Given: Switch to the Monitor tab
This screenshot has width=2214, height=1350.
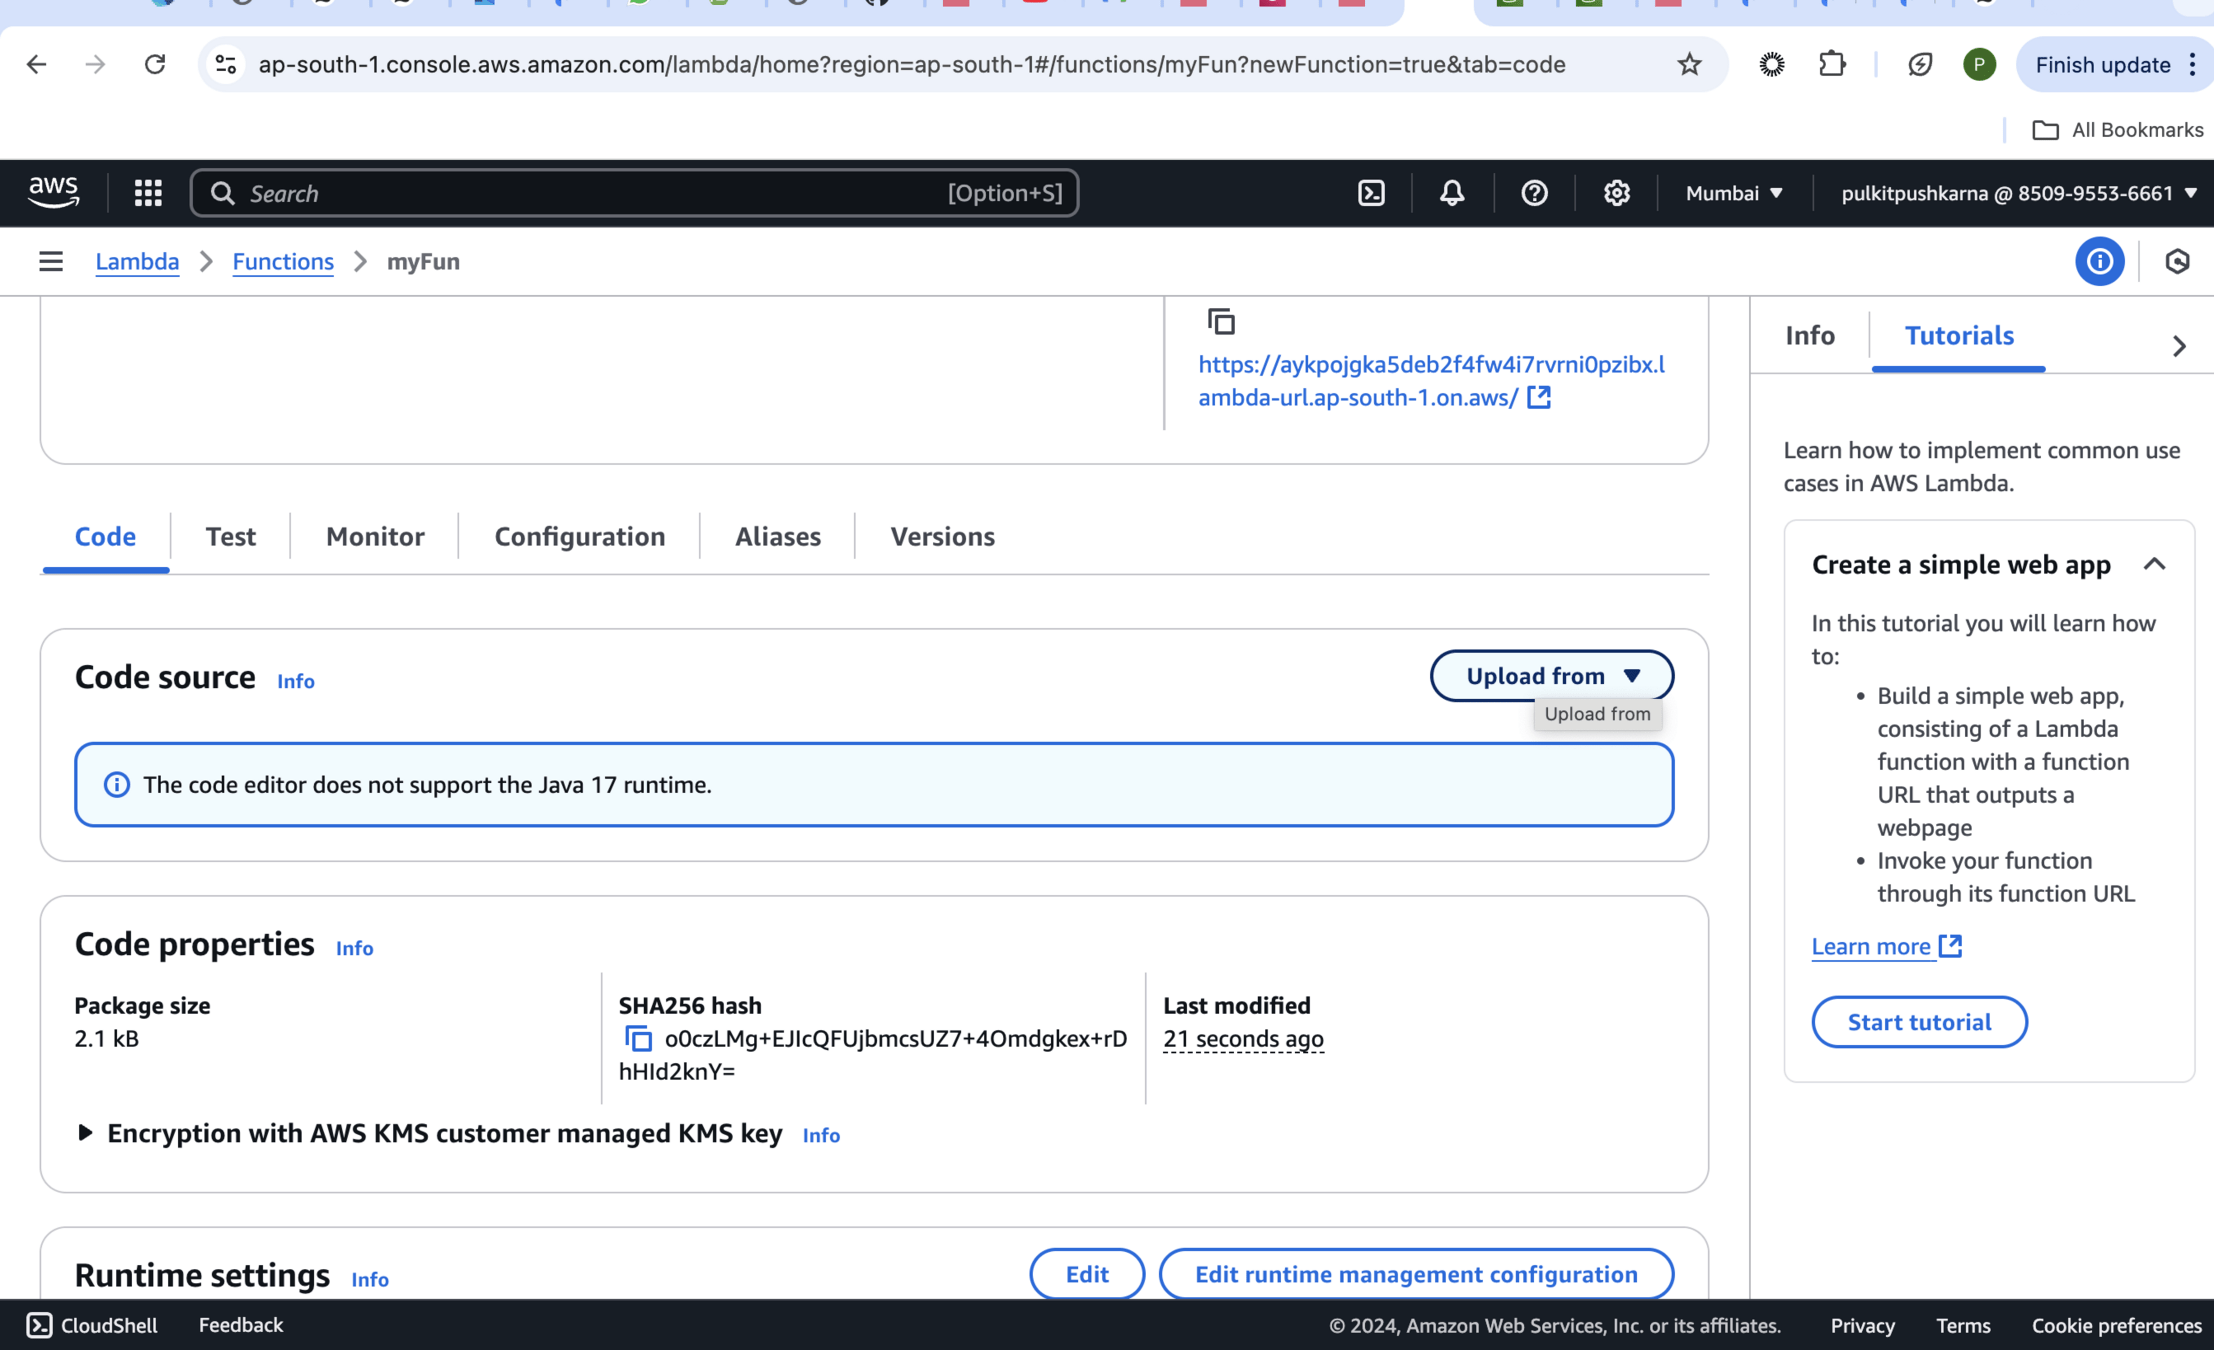Looking at the screenshot, I should [375, 537].
